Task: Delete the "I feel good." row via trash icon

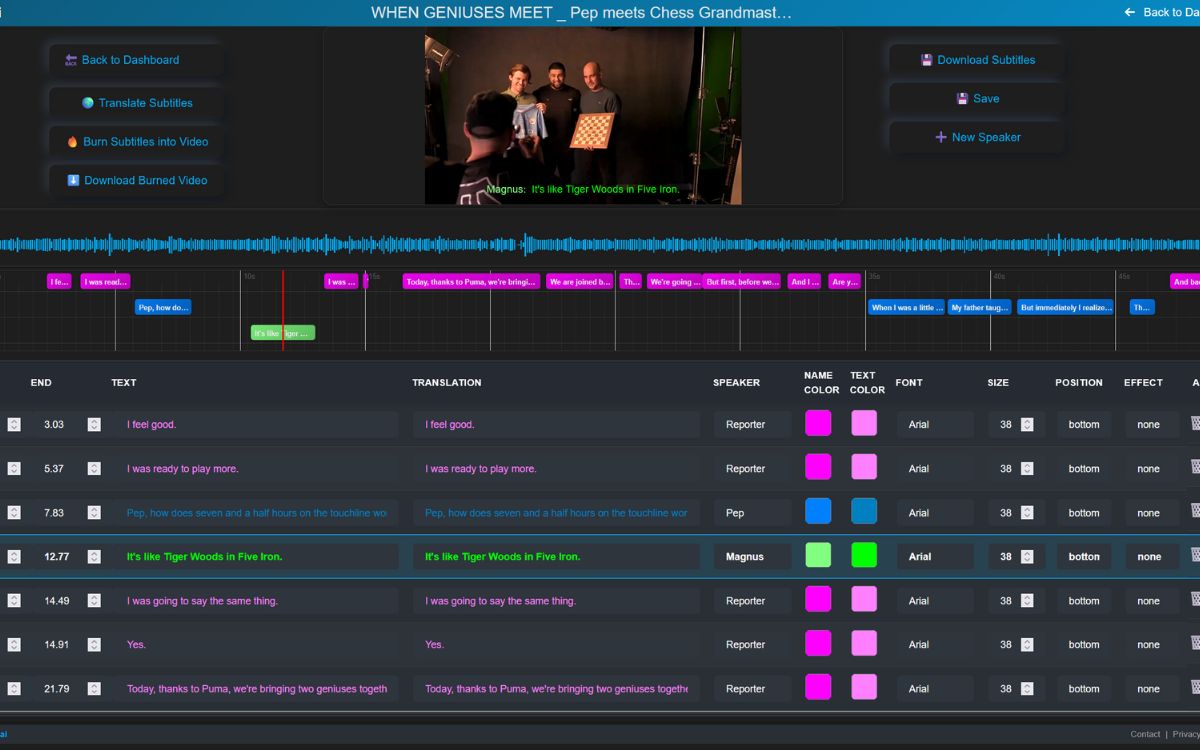Action: pos(1195,424)
